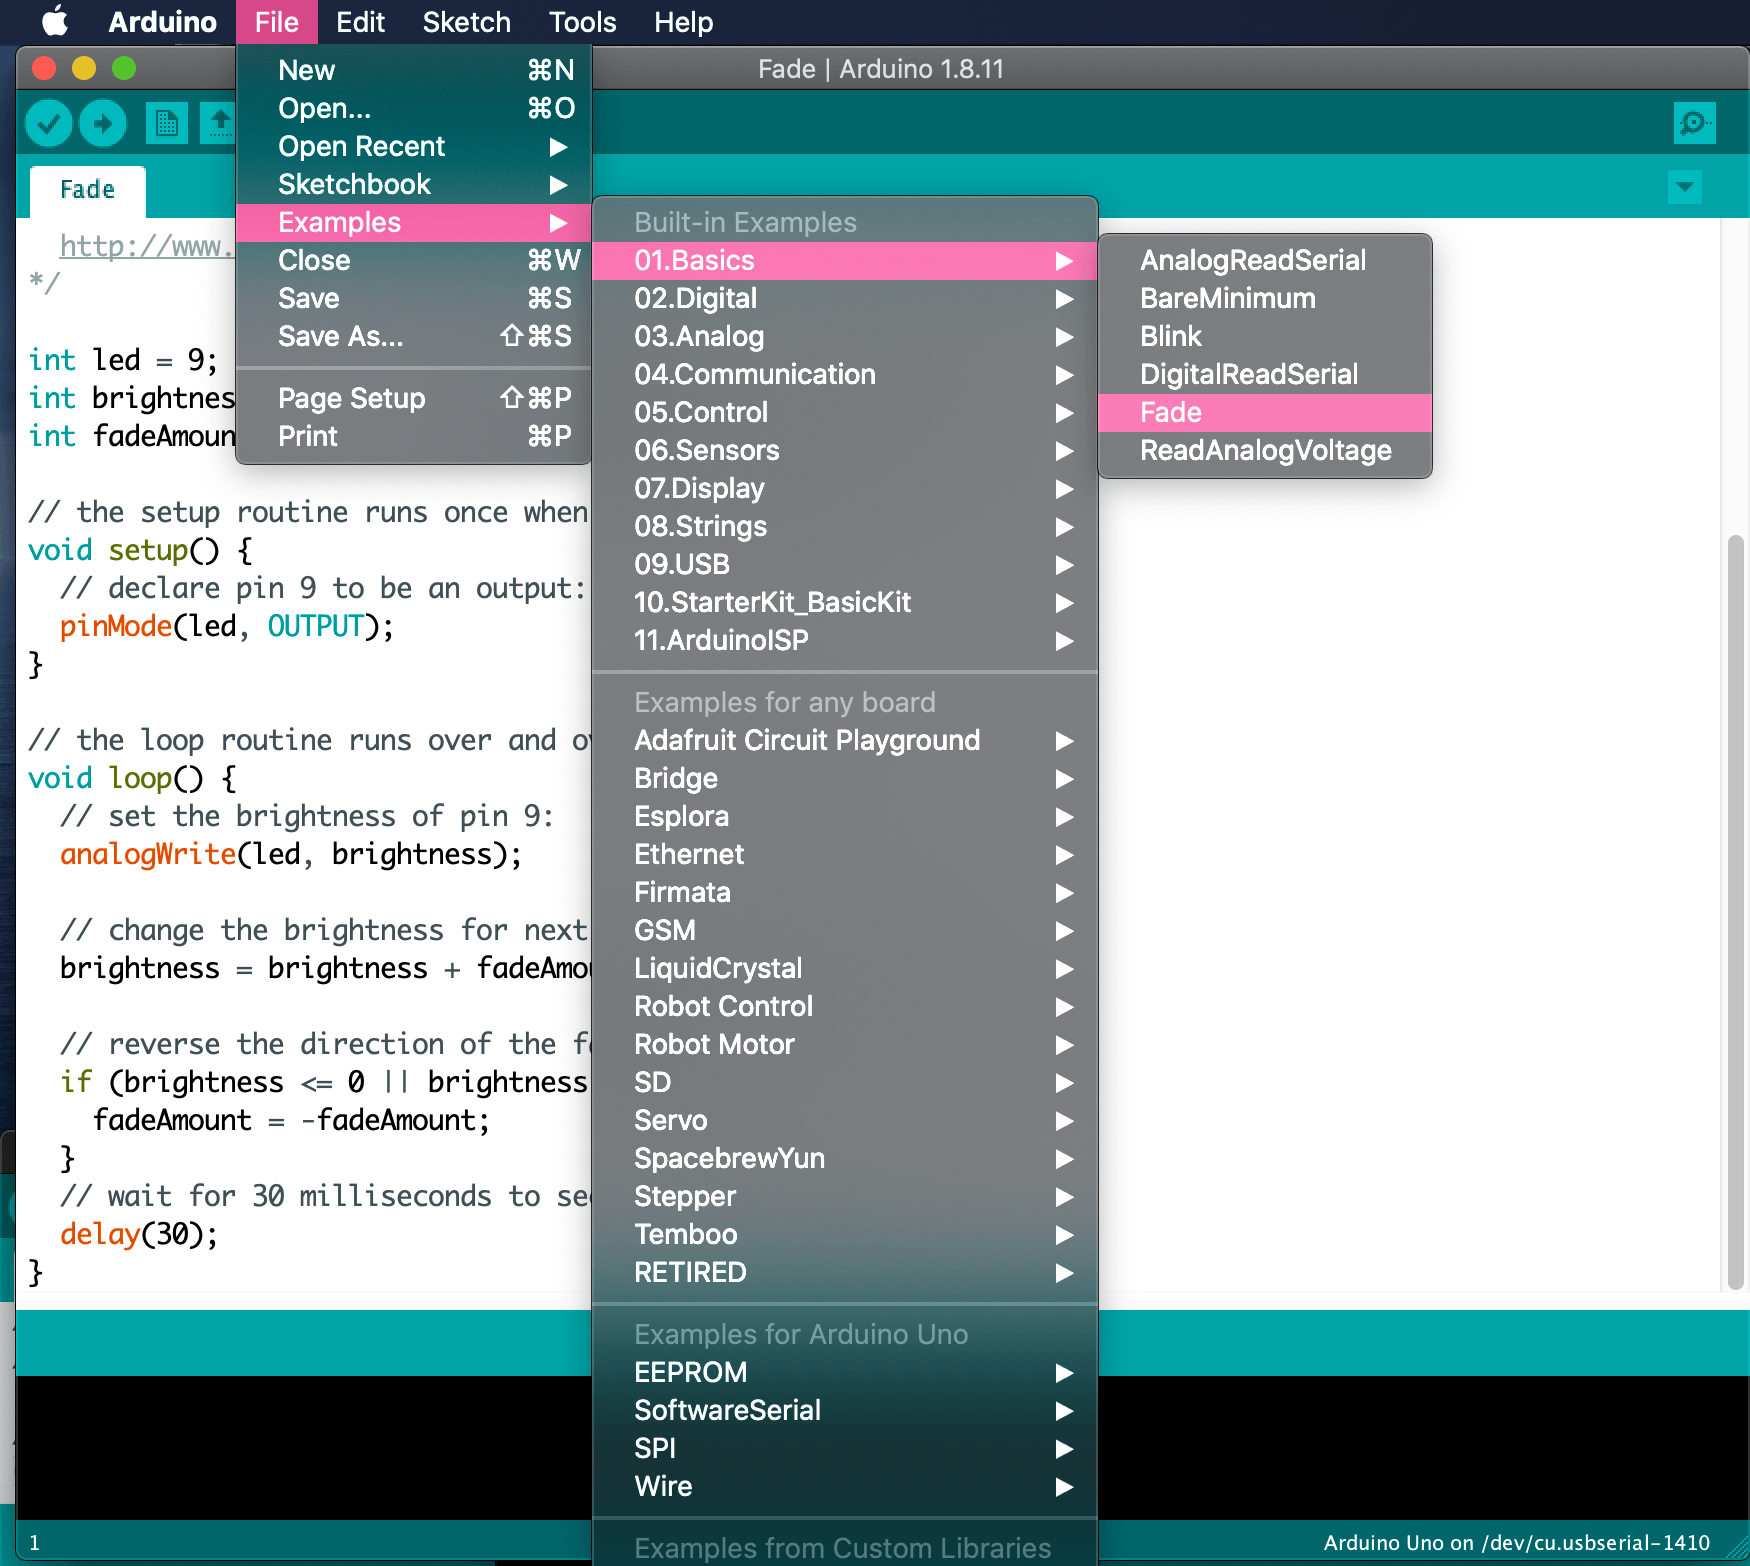Expand the Esplora library examples

click(845, 816)
